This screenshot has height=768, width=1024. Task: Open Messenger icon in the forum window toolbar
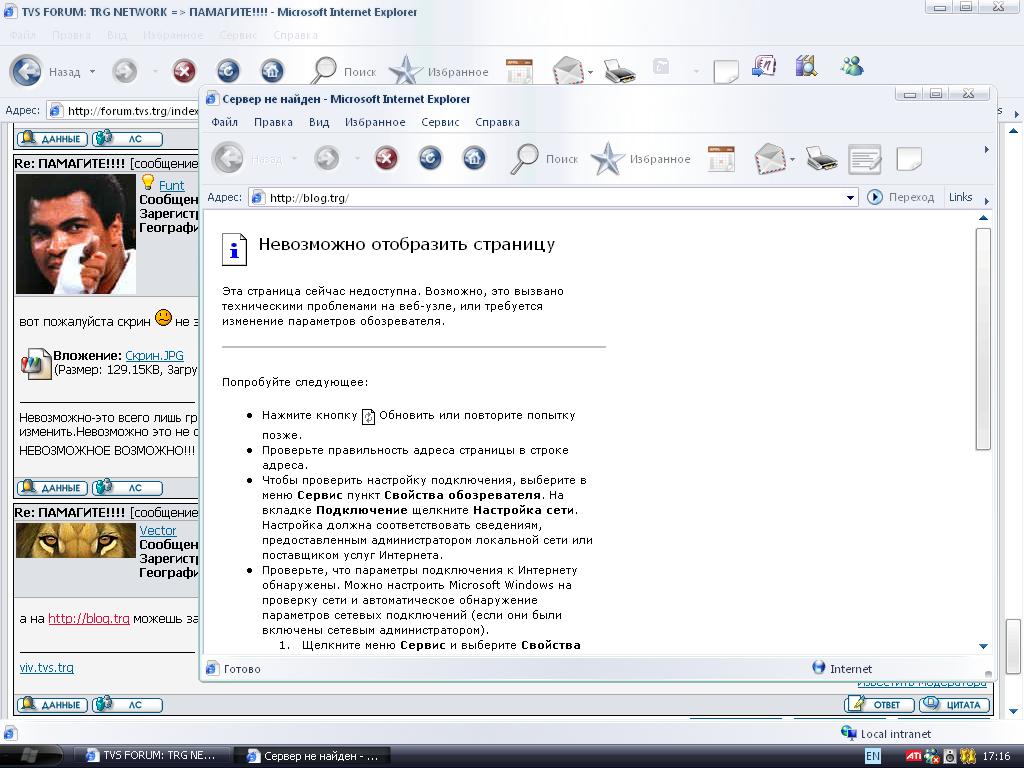(852, 68)
